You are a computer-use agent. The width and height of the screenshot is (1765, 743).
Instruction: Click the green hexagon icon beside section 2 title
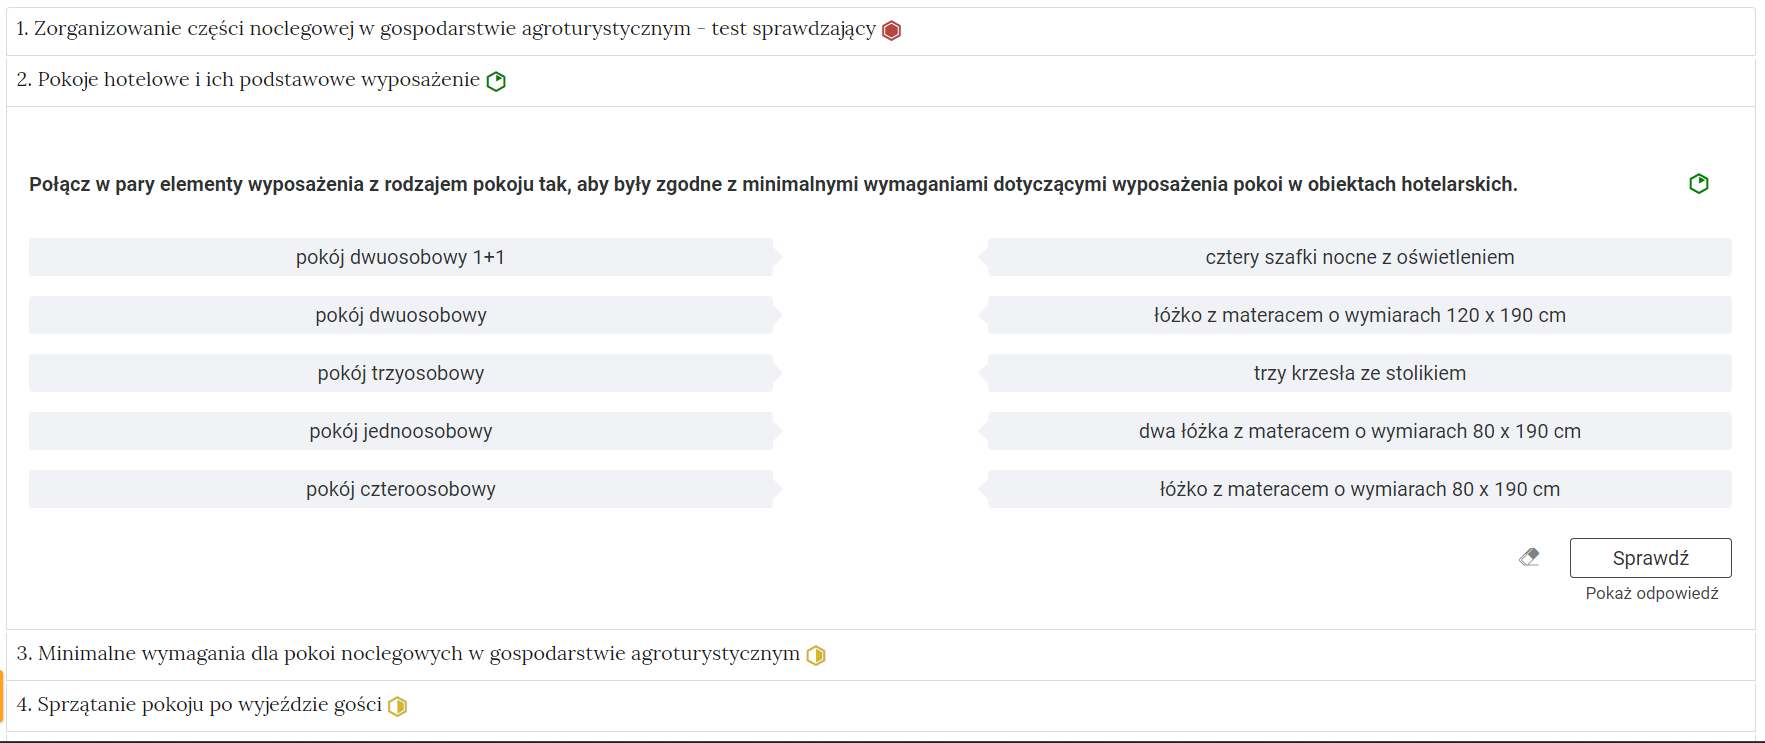click(496, 80)
